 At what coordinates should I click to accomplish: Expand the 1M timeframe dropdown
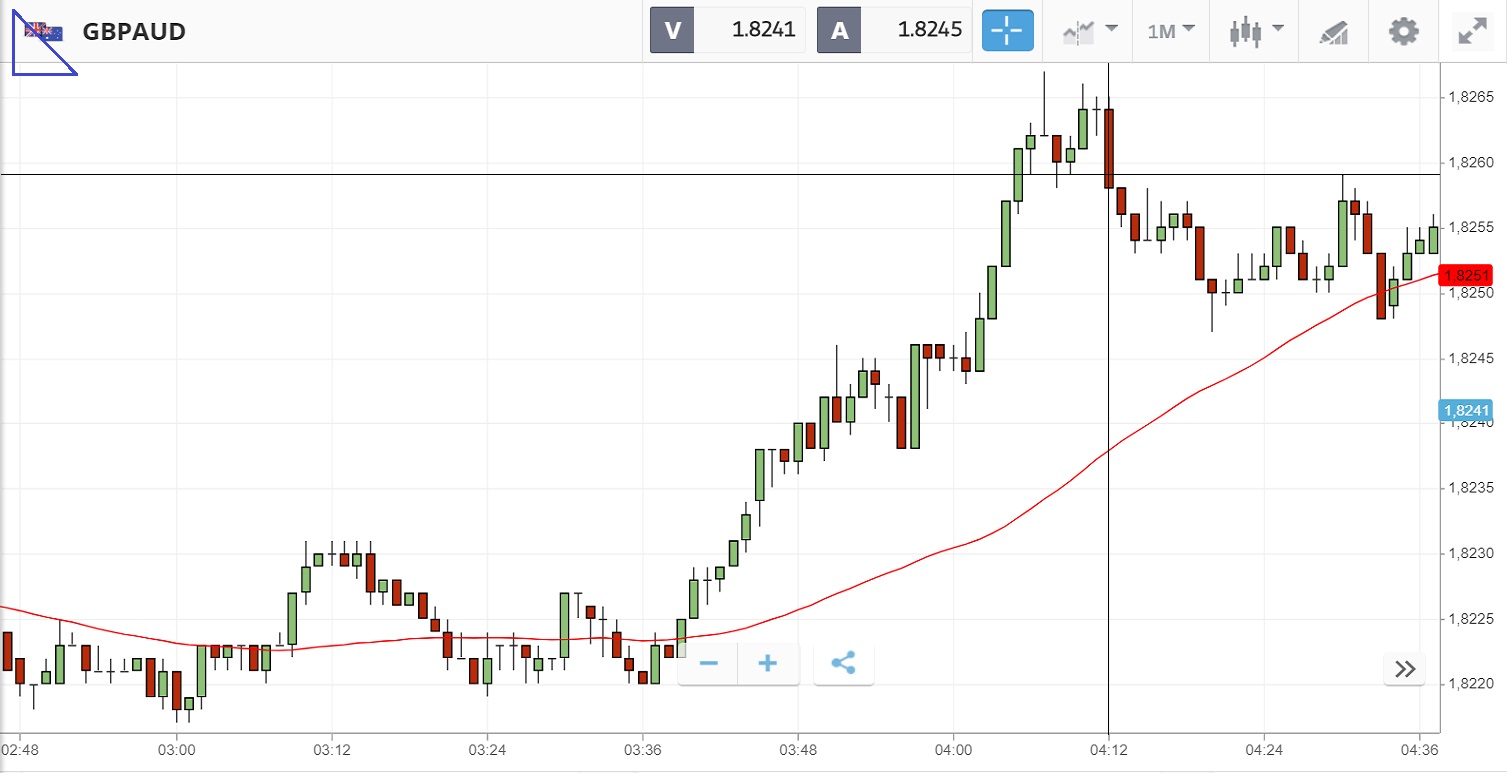pyautogui.click(x=1171, y=31)
